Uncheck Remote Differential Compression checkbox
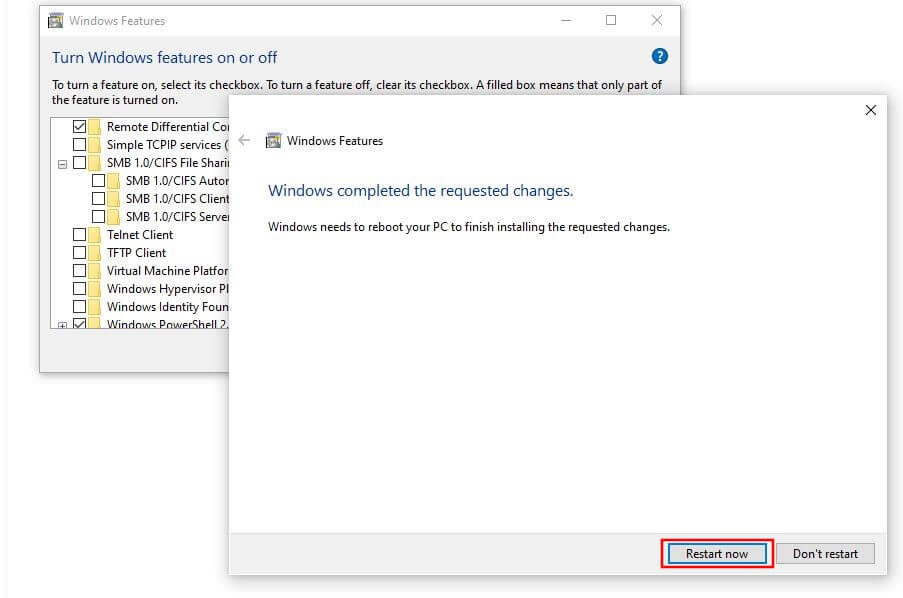The height and width of the screenshot is (598, 903). tap(79, 127)
